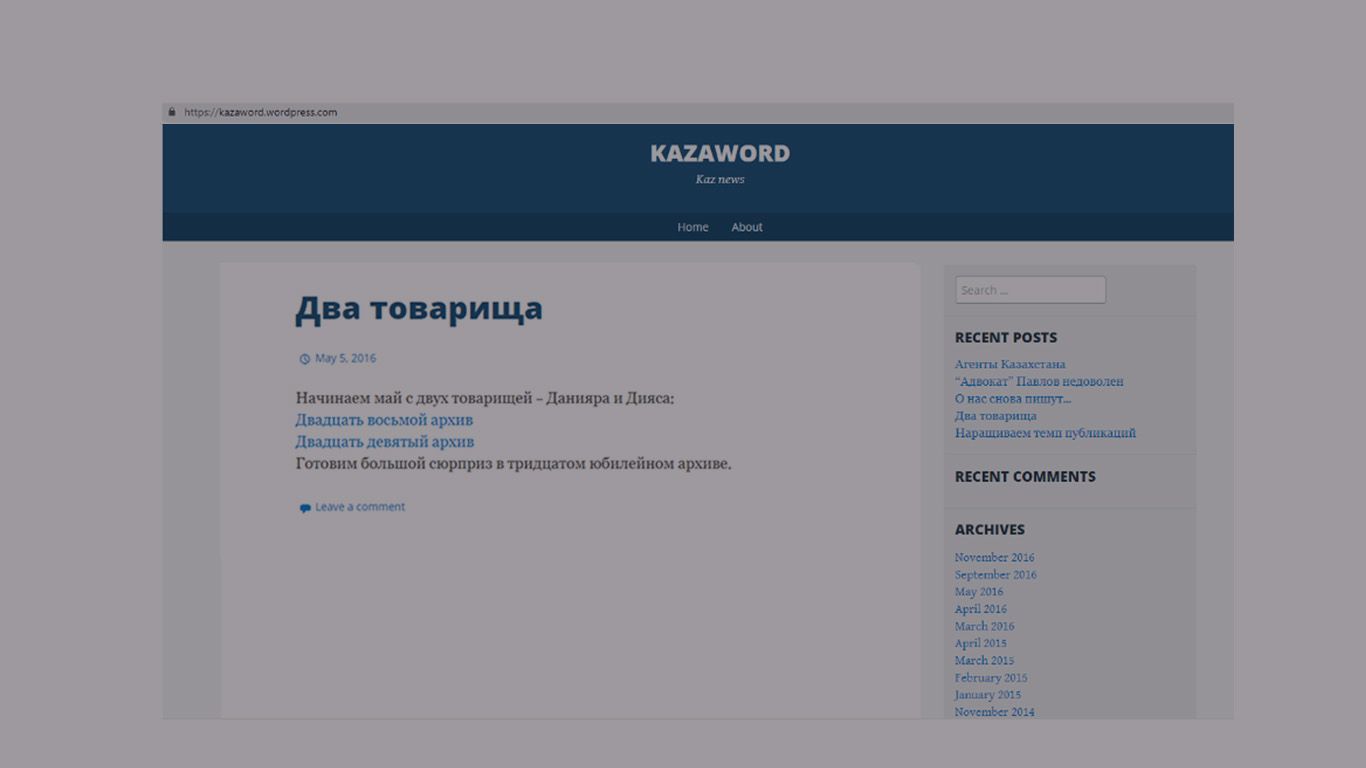Open the post title Два товарища
The width and height of the screenshot is (1366, 768).
pos(419,308)
